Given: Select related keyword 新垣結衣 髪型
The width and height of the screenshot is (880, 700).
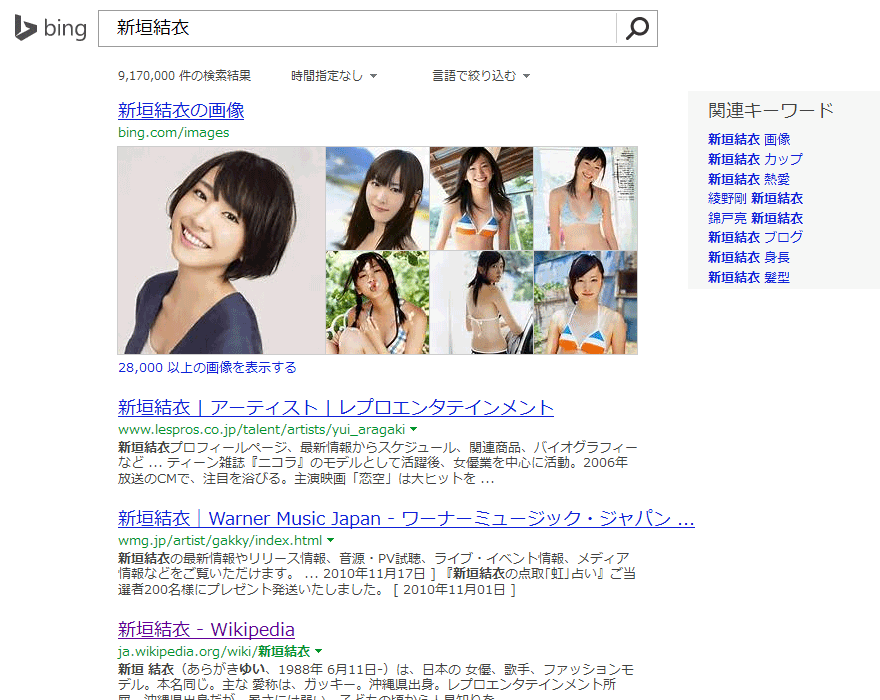Looking at the screenshot, I should click(749, 277).
